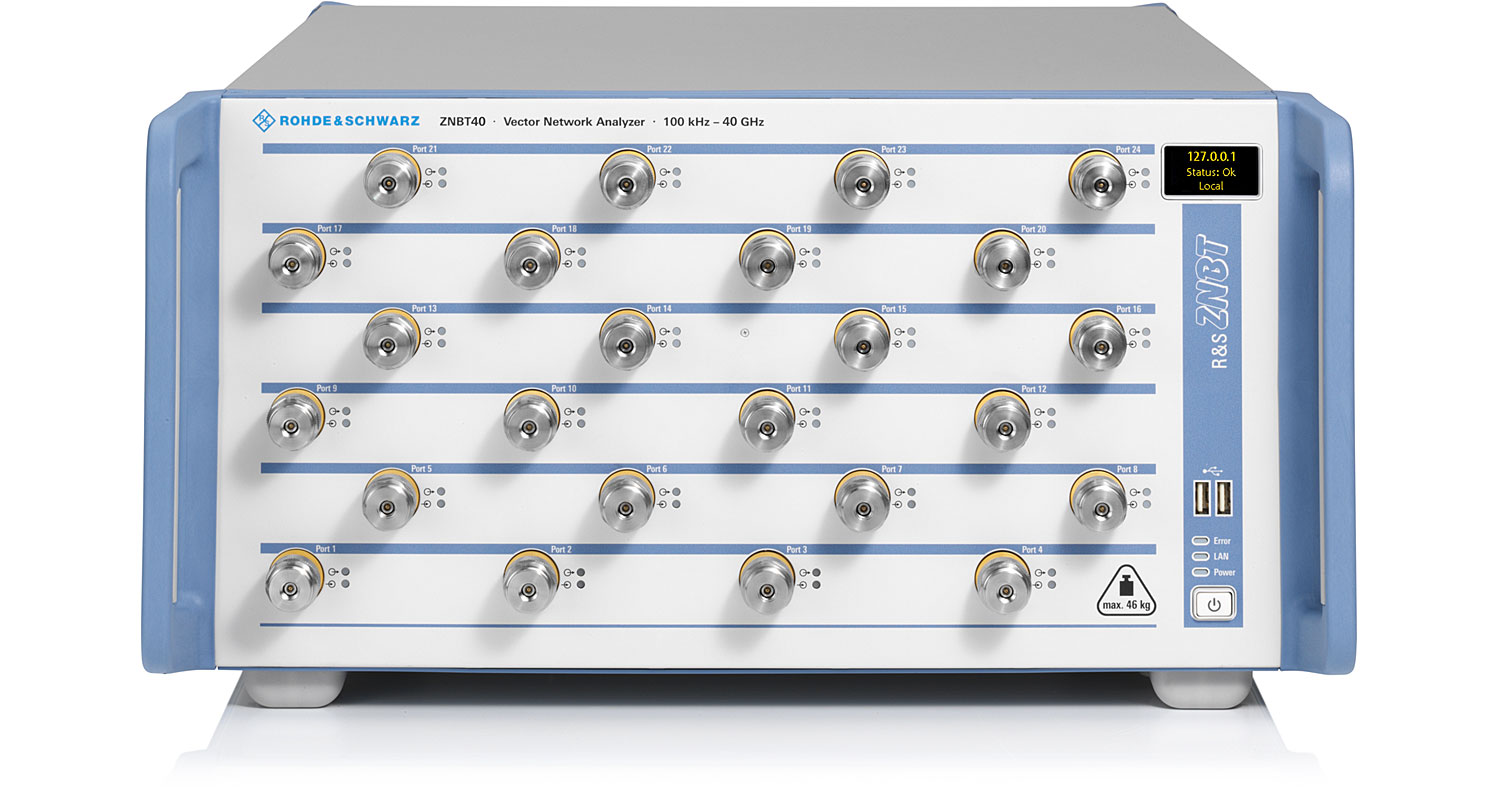Screen dimensions: 1500x800
Task: Click the Error status LED
Action: pyautogui.click(x=1199, y=541)
